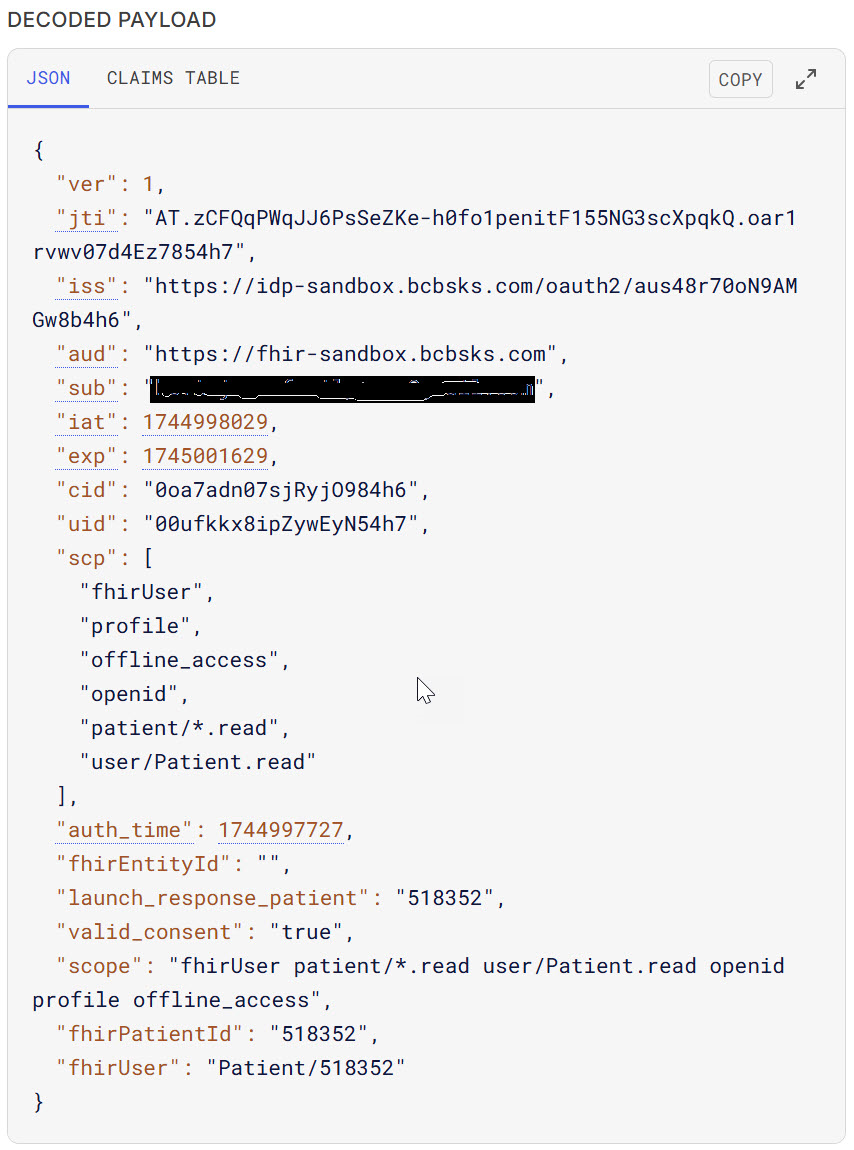This screenshot has height=1150, width=854.
Task: Click the iat timestamp value 1744998029
Action: [x=205, y=422]
